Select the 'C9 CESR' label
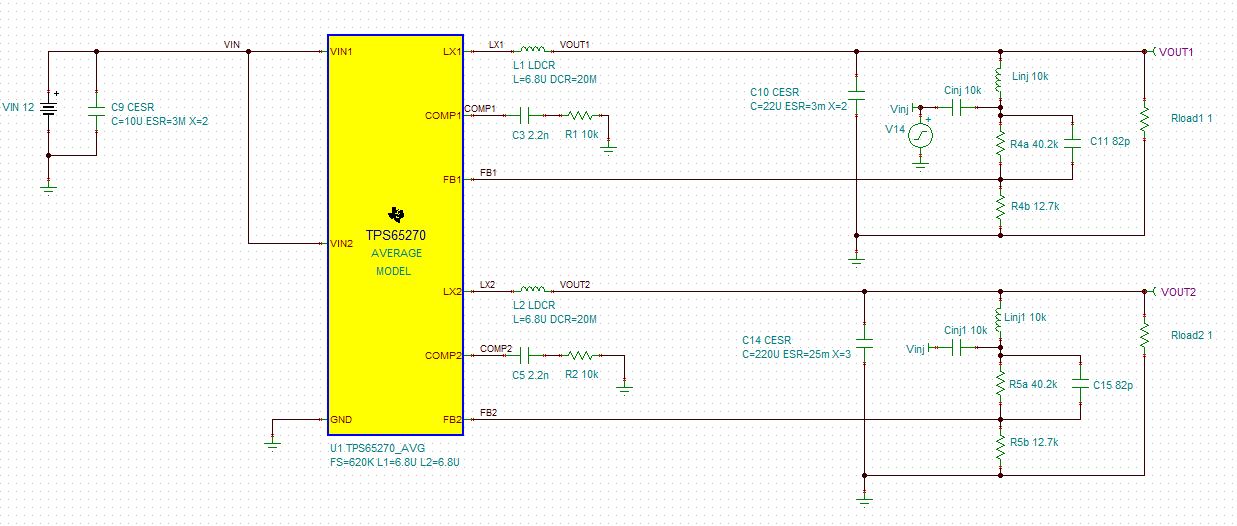Viewport: 1237px width, 526px height. [x=132, y=106]
